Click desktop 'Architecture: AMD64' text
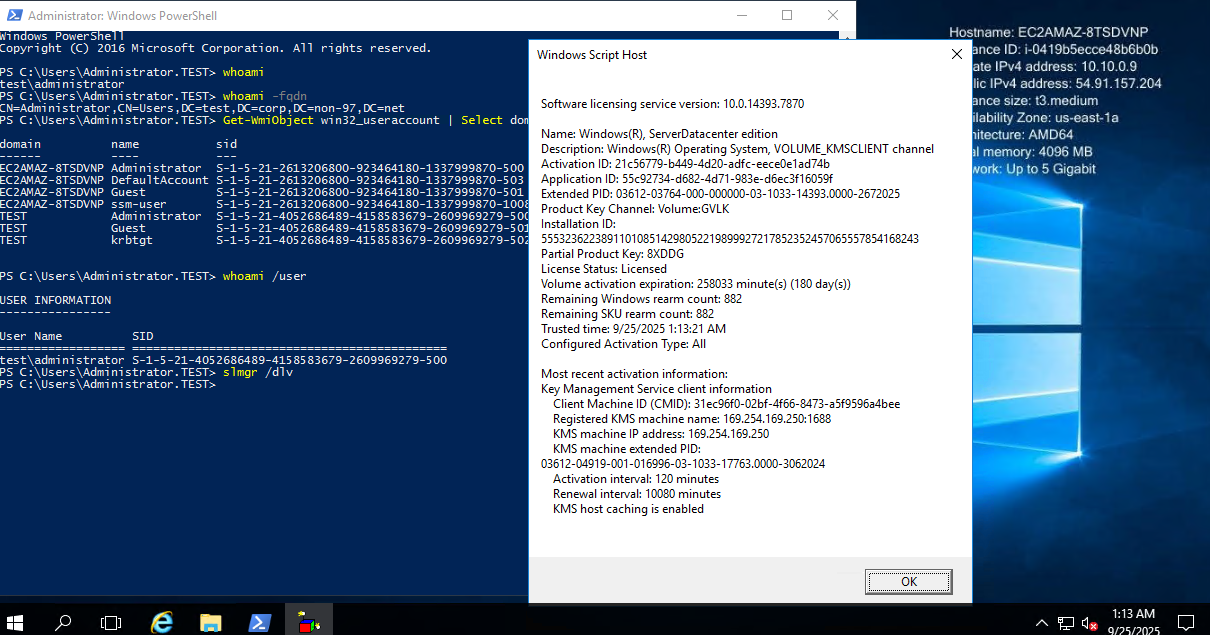The image size is (1210, 635). click(x=1022, y=135)
